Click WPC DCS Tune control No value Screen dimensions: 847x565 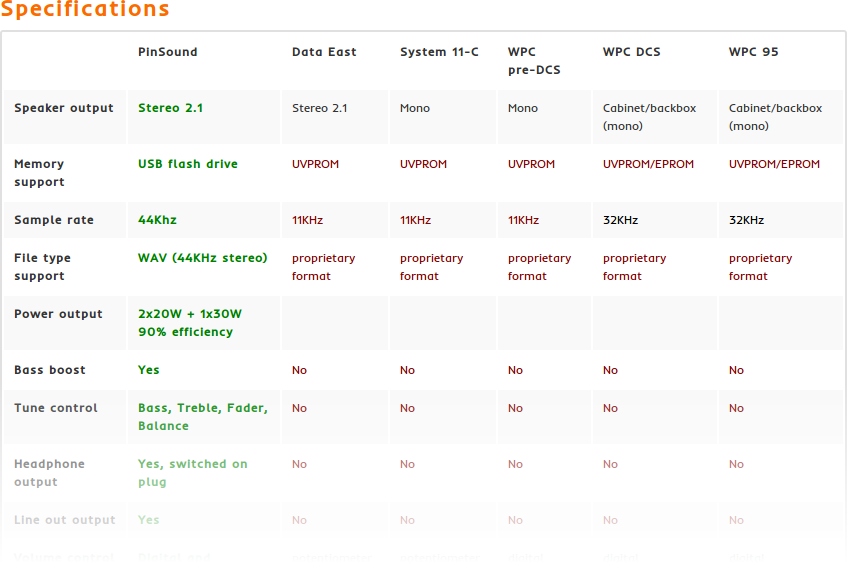pos(610,408)
